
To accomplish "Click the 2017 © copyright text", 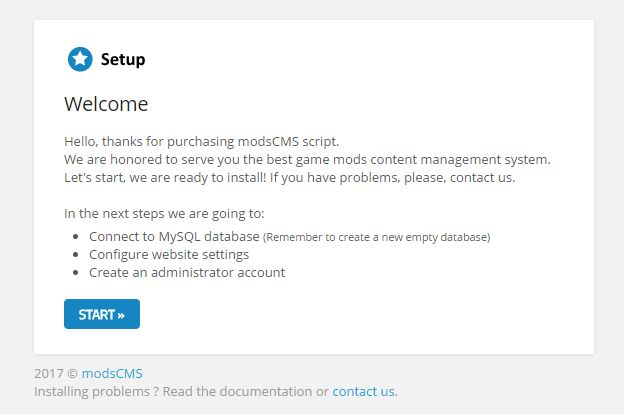I will pyautogui.click(x=55, y=374).
